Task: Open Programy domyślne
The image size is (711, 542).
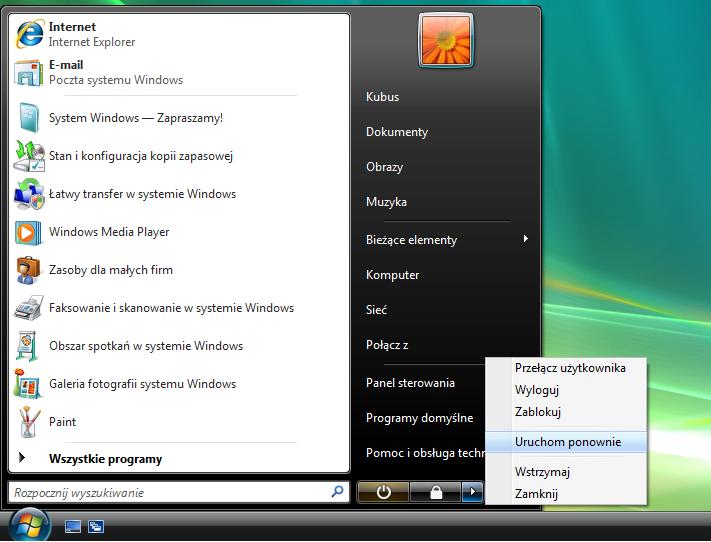Action: tap(419, 418)
